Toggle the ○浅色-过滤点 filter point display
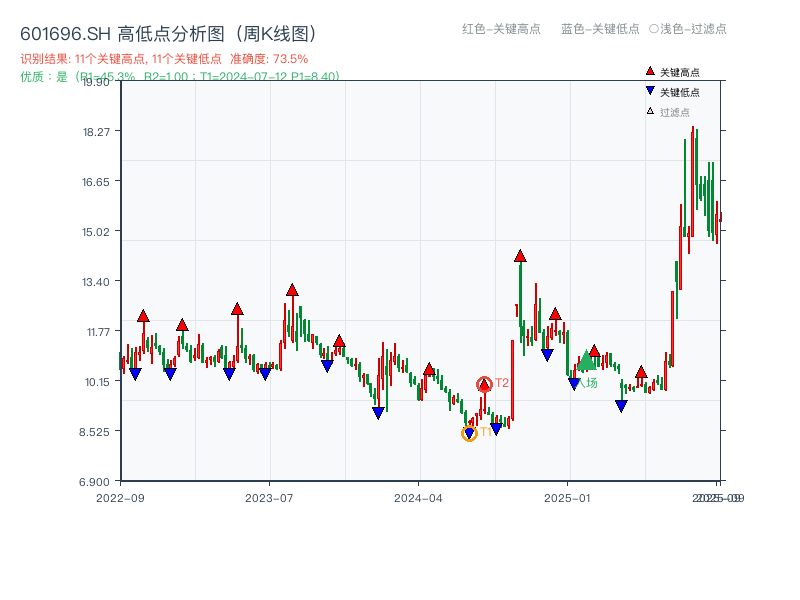The image size is (800, 600). pos(692,30)
